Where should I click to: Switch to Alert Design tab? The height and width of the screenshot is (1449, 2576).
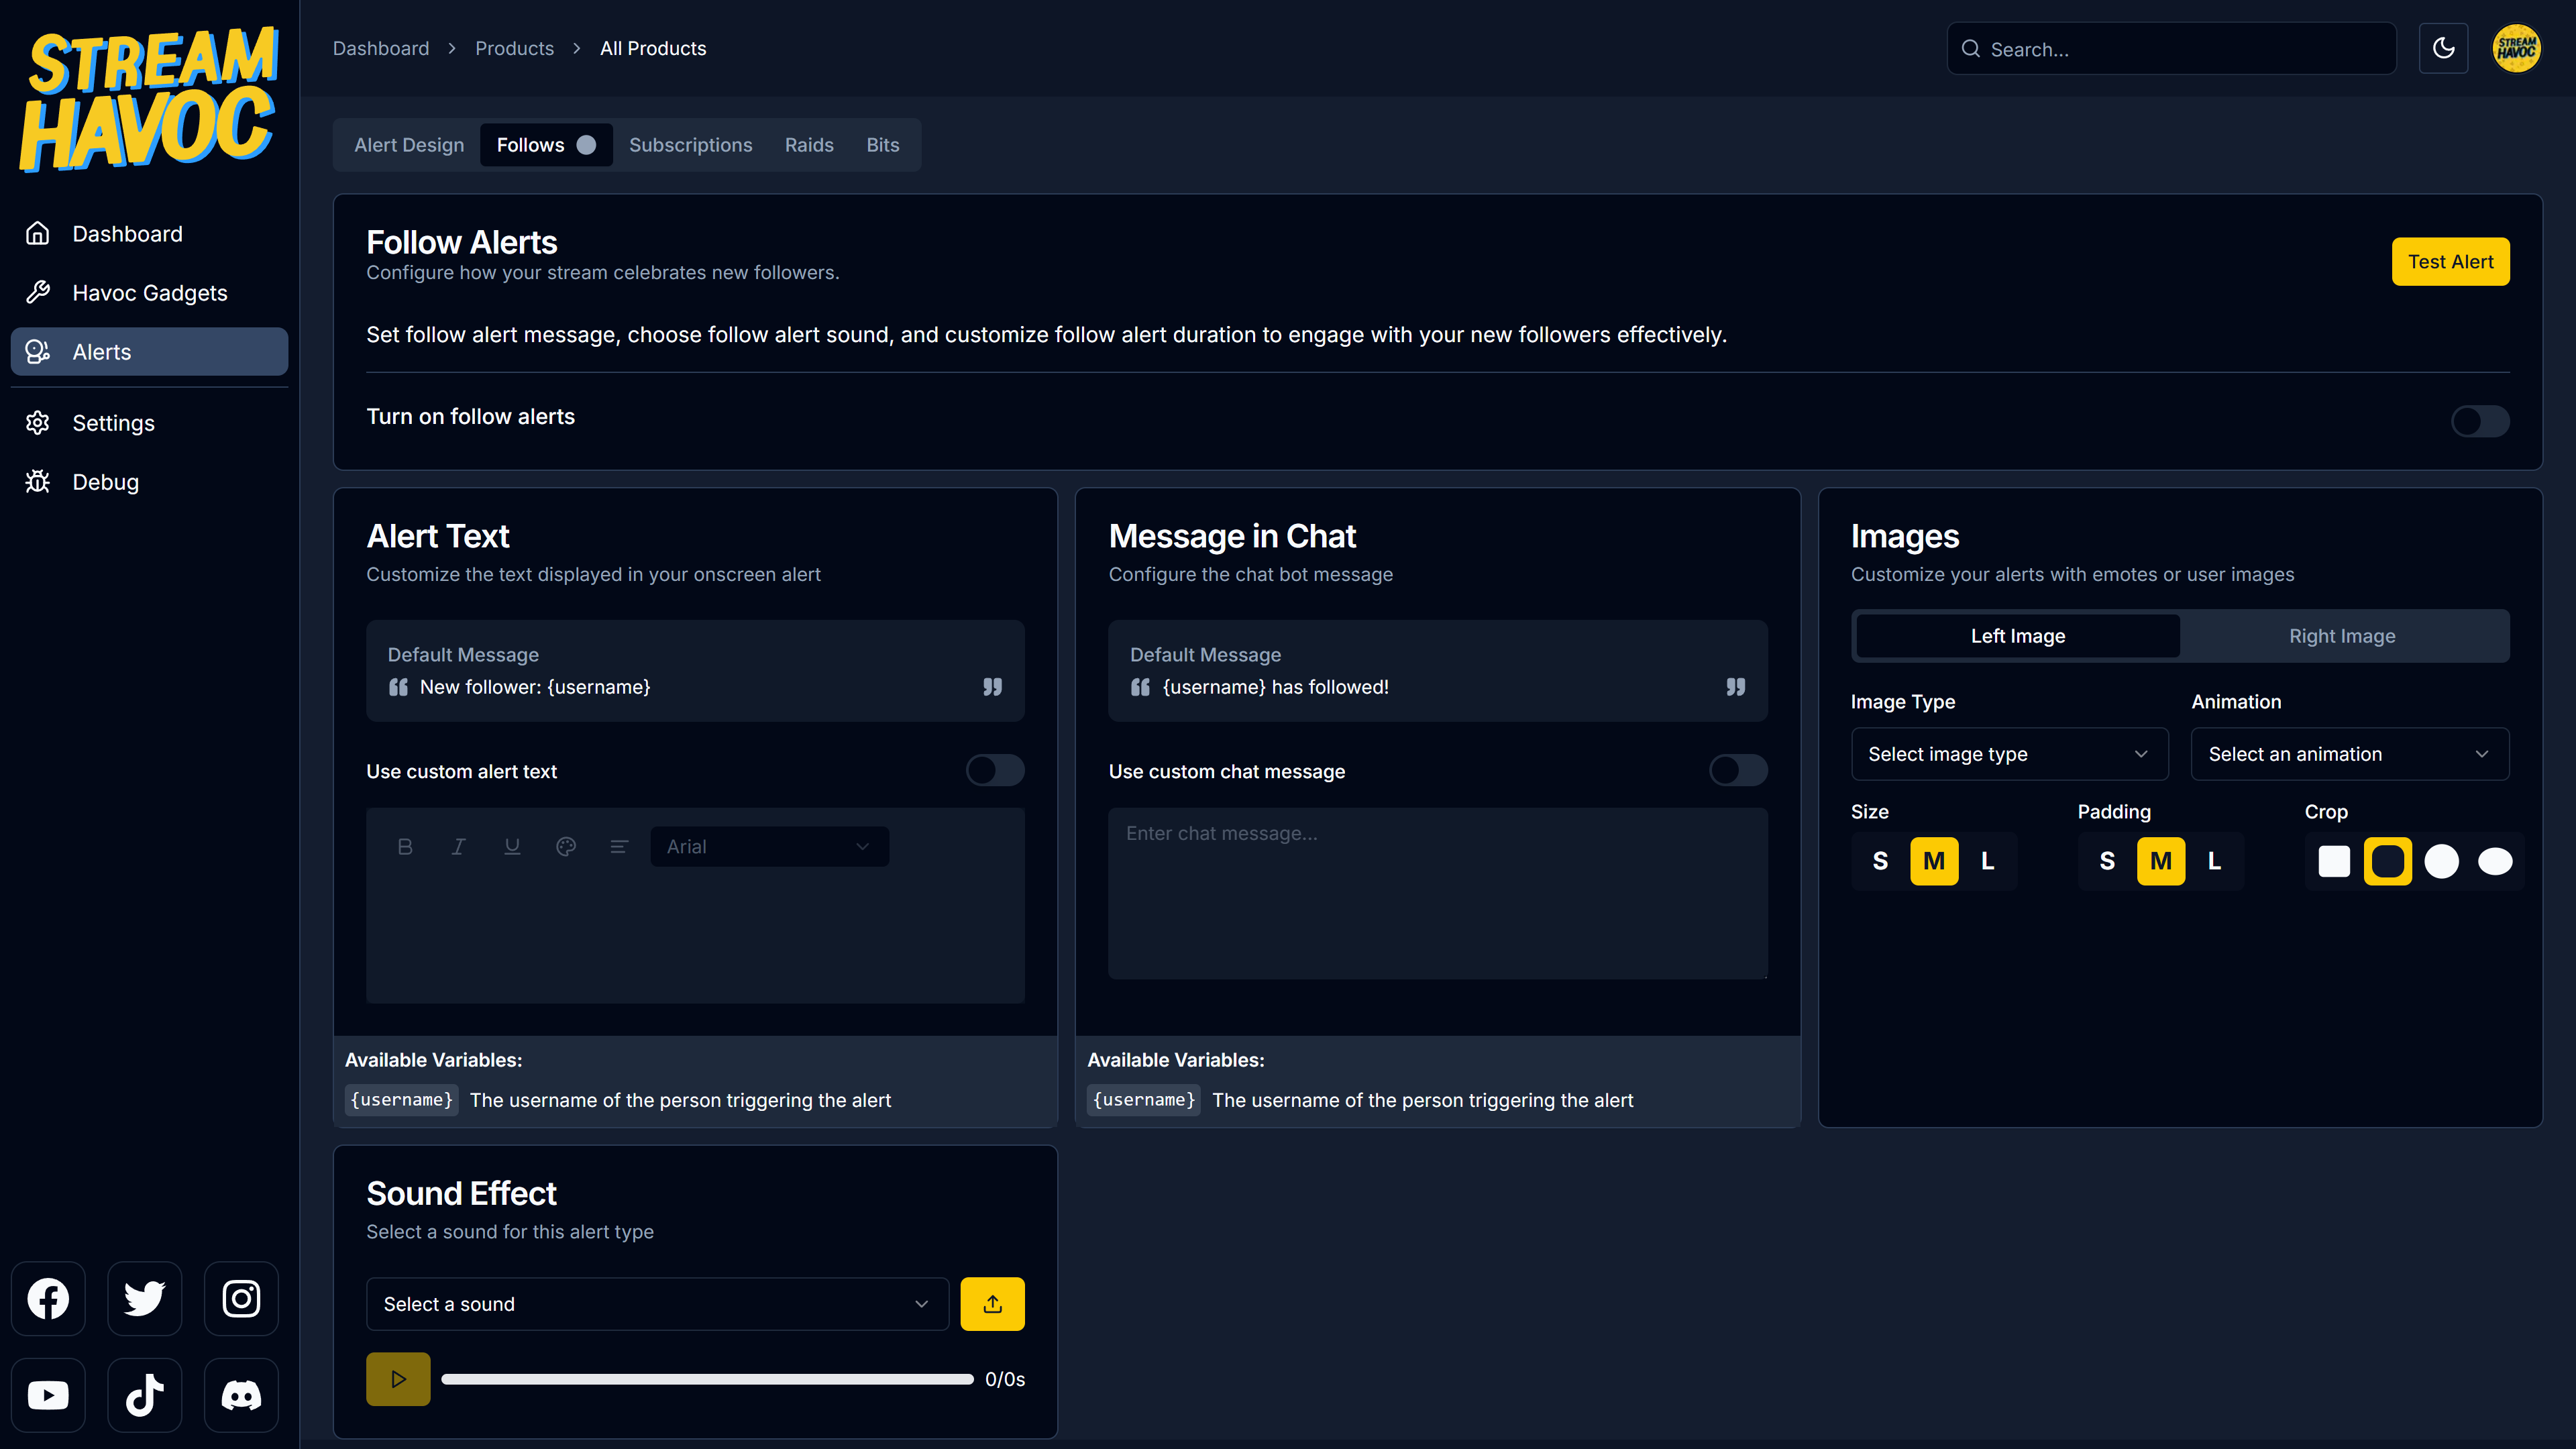tap(409, 145)
